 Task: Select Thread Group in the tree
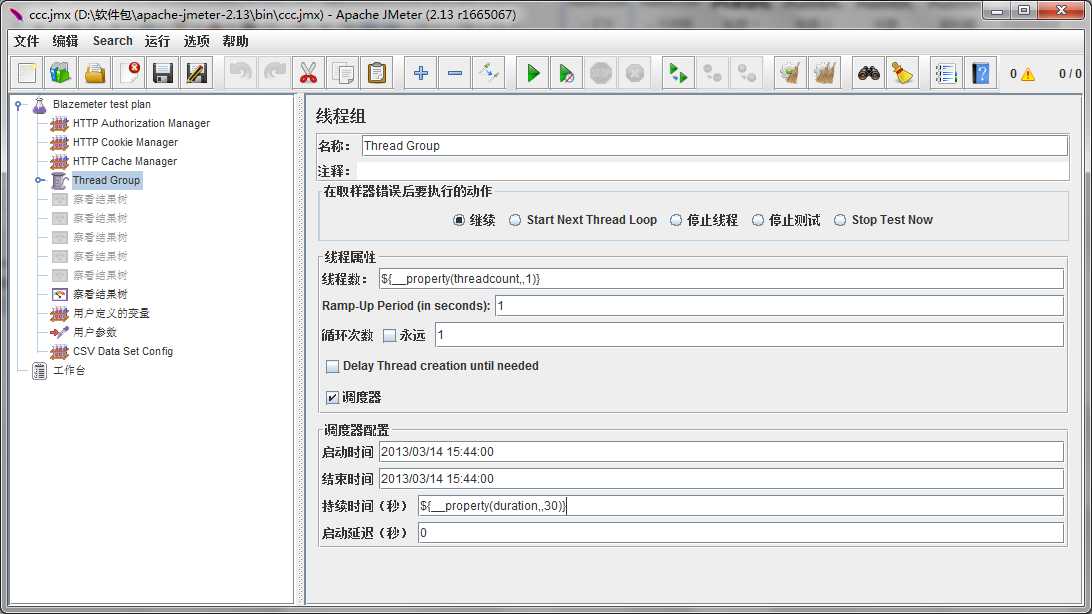click(107, 180)
